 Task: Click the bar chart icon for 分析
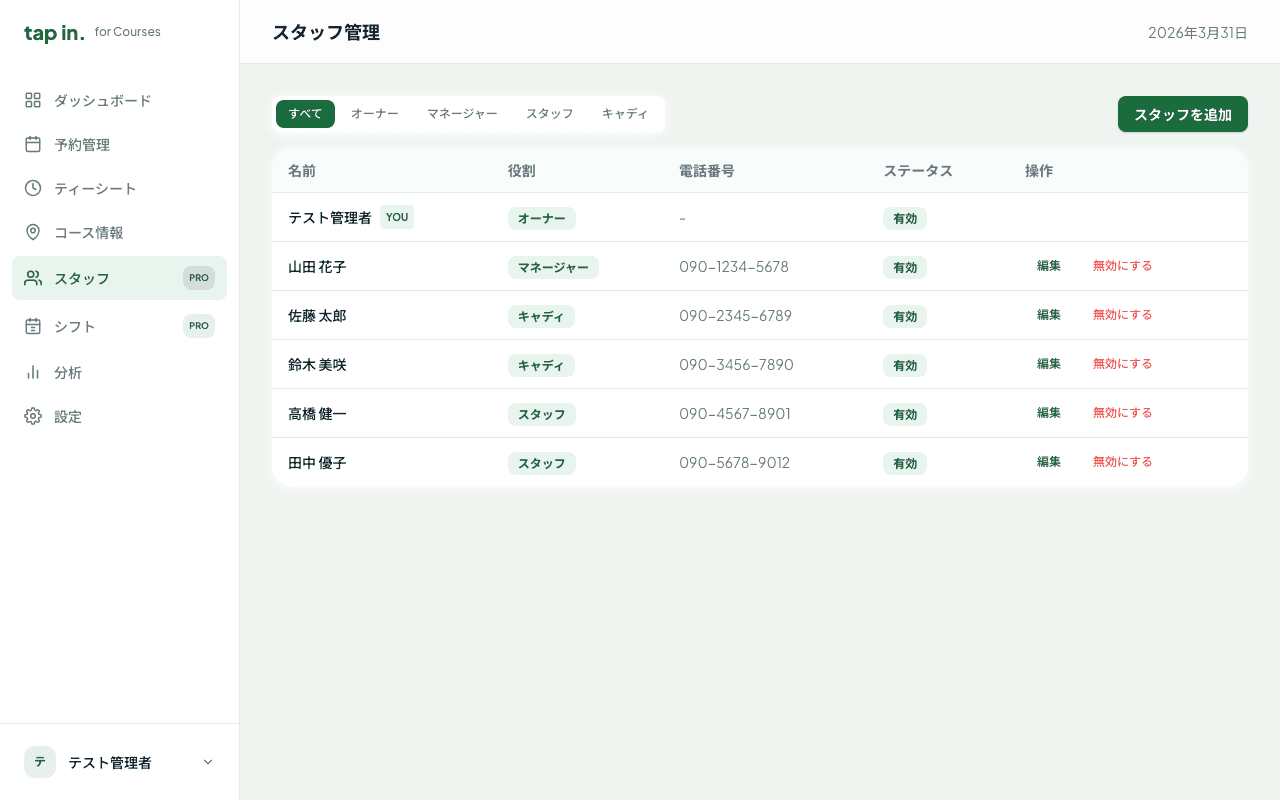click(33, 372)
